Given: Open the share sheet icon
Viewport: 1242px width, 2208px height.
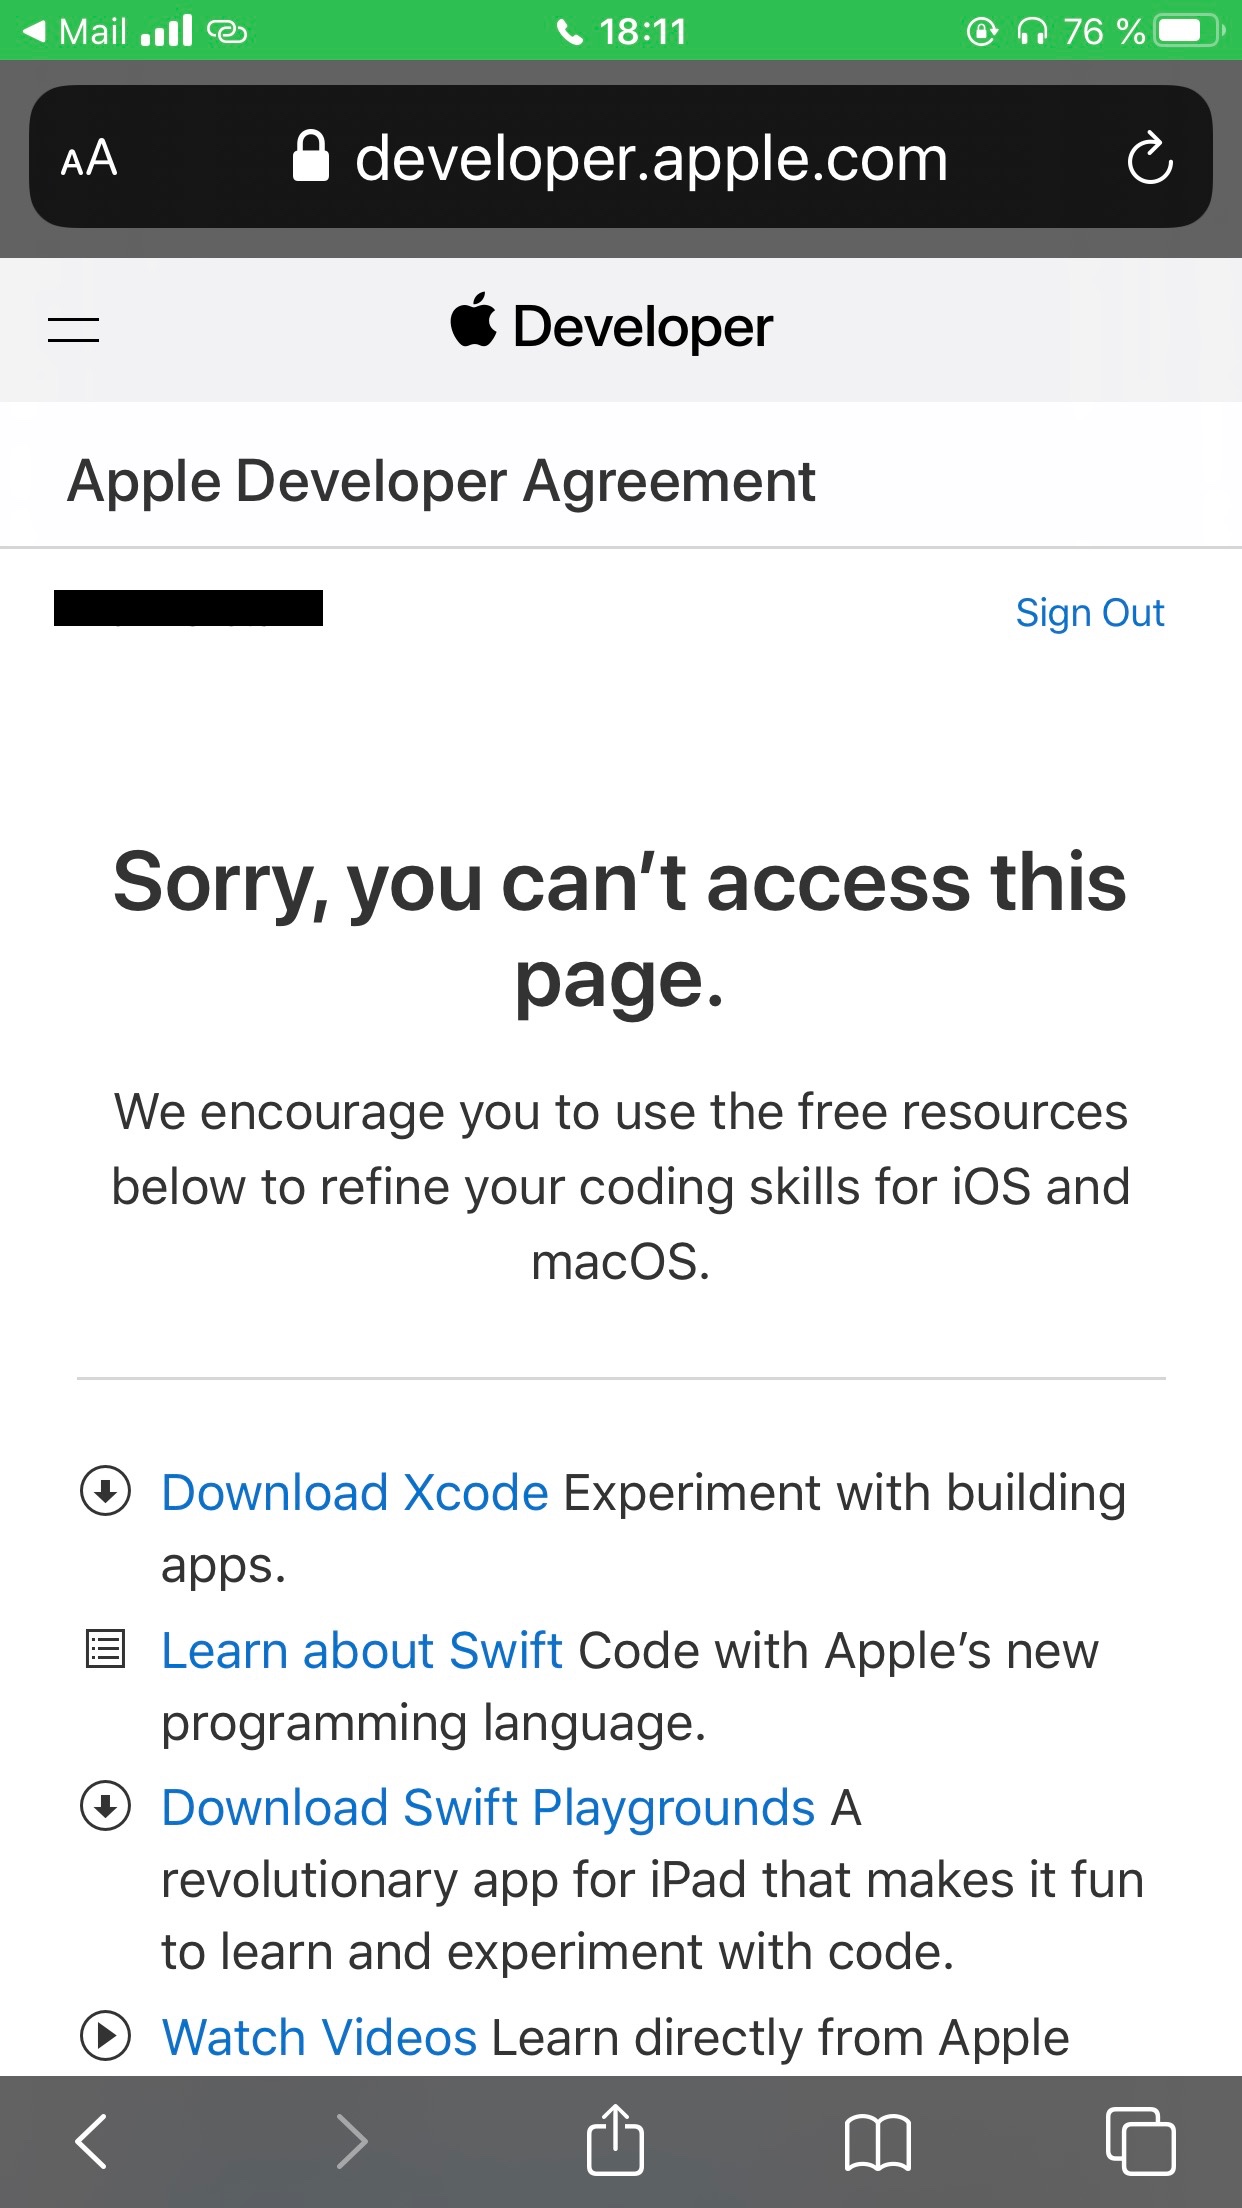Looking at the screenshot, I should (614, 2140).
